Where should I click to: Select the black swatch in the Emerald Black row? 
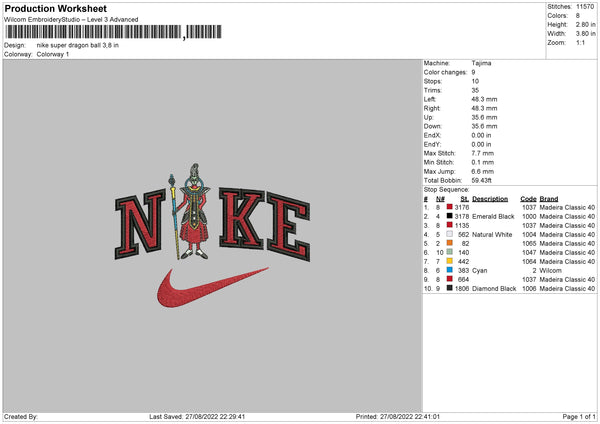[450, 216]
